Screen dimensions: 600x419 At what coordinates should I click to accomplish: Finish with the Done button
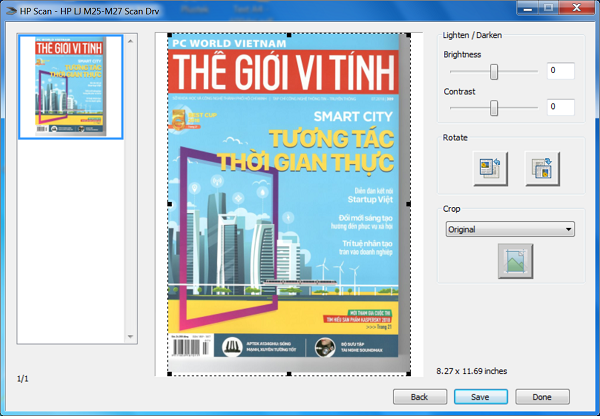(x=542, y=397)
